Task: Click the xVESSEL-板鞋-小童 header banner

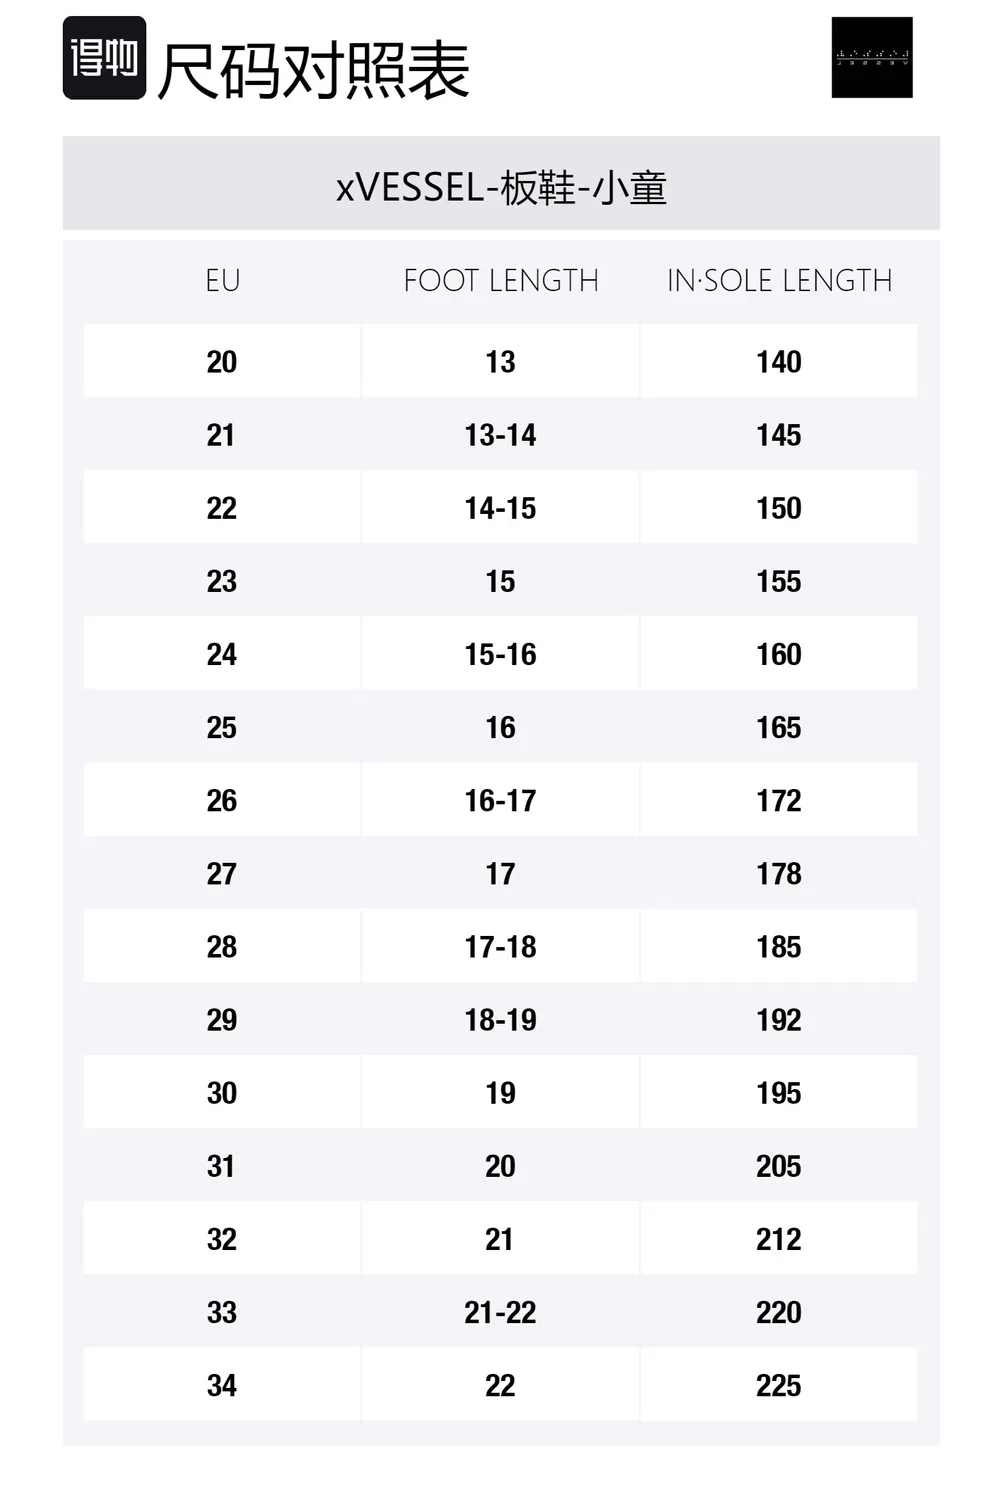Action: pos(501,184)
